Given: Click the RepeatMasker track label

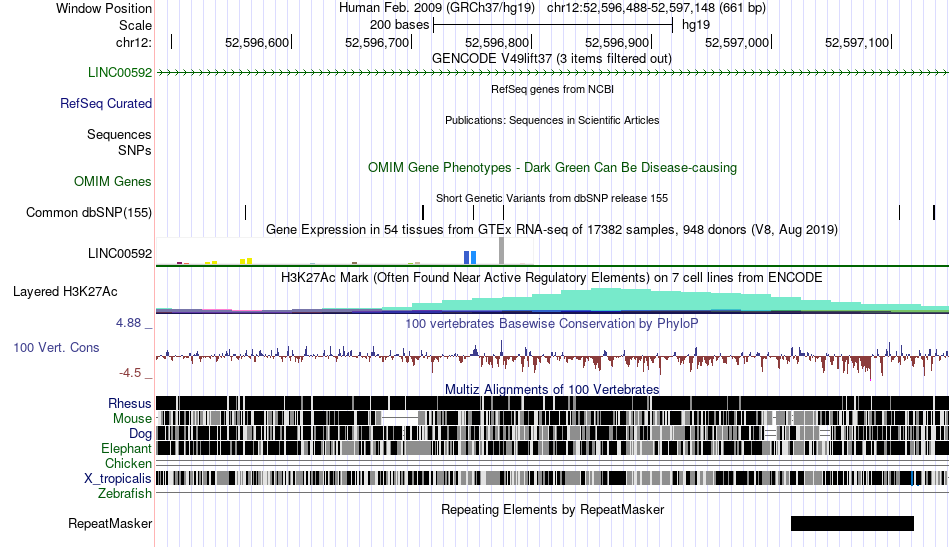Looking at the screenshot, I should pyautogui.click(x=110, y=523).
